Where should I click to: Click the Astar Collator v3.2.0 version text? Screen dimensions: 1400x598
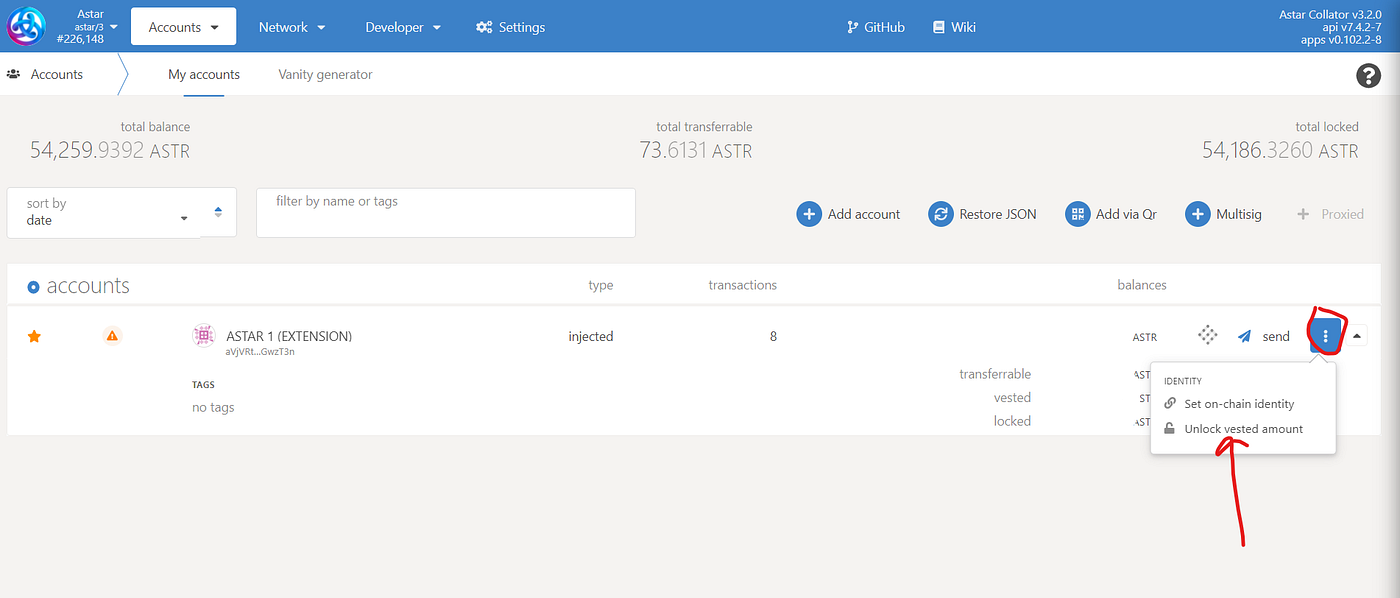(1330, 14)
